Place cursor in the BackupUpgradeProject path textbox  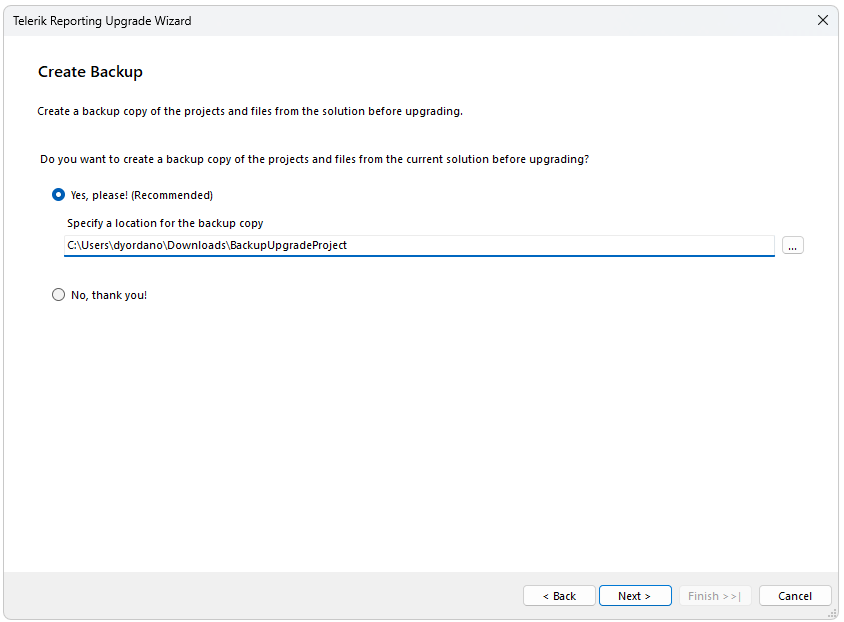click(400, 245)
